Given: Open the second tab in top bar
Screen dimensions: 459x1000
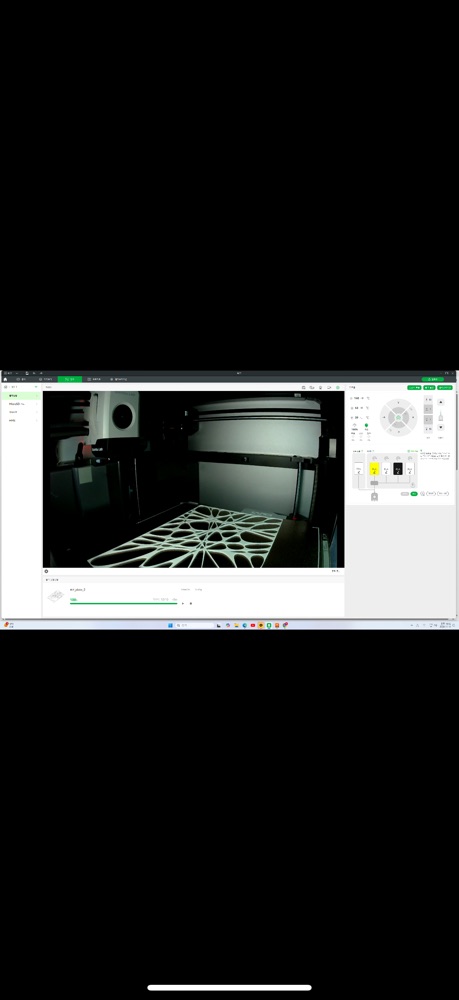Looking at the screenshot, I should pos(45,379).
